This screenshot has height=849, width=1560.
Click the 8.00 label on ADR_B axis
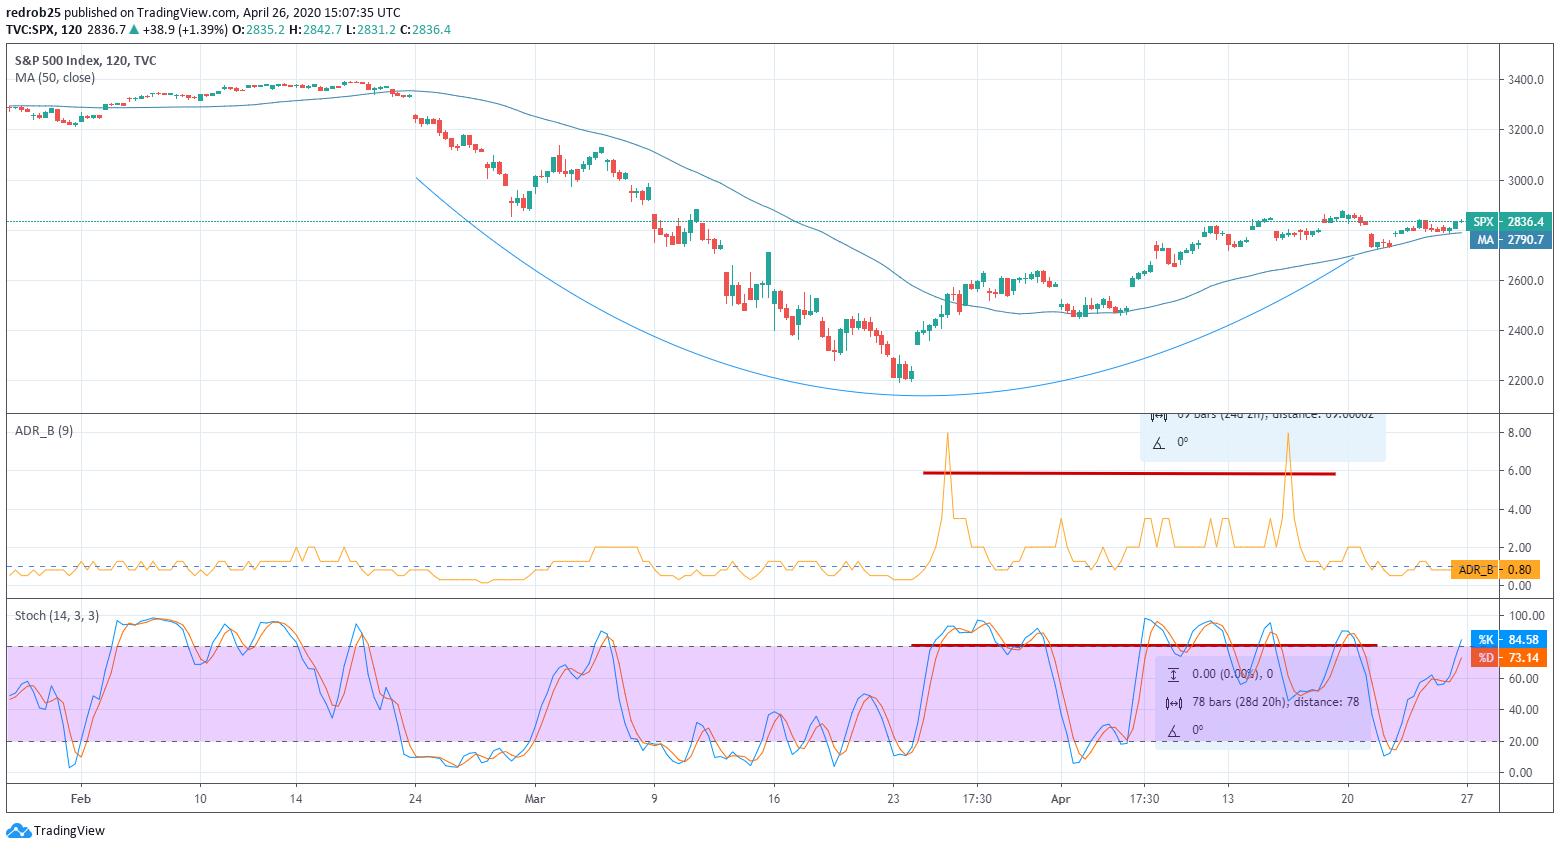click(x=1520, y=433)
